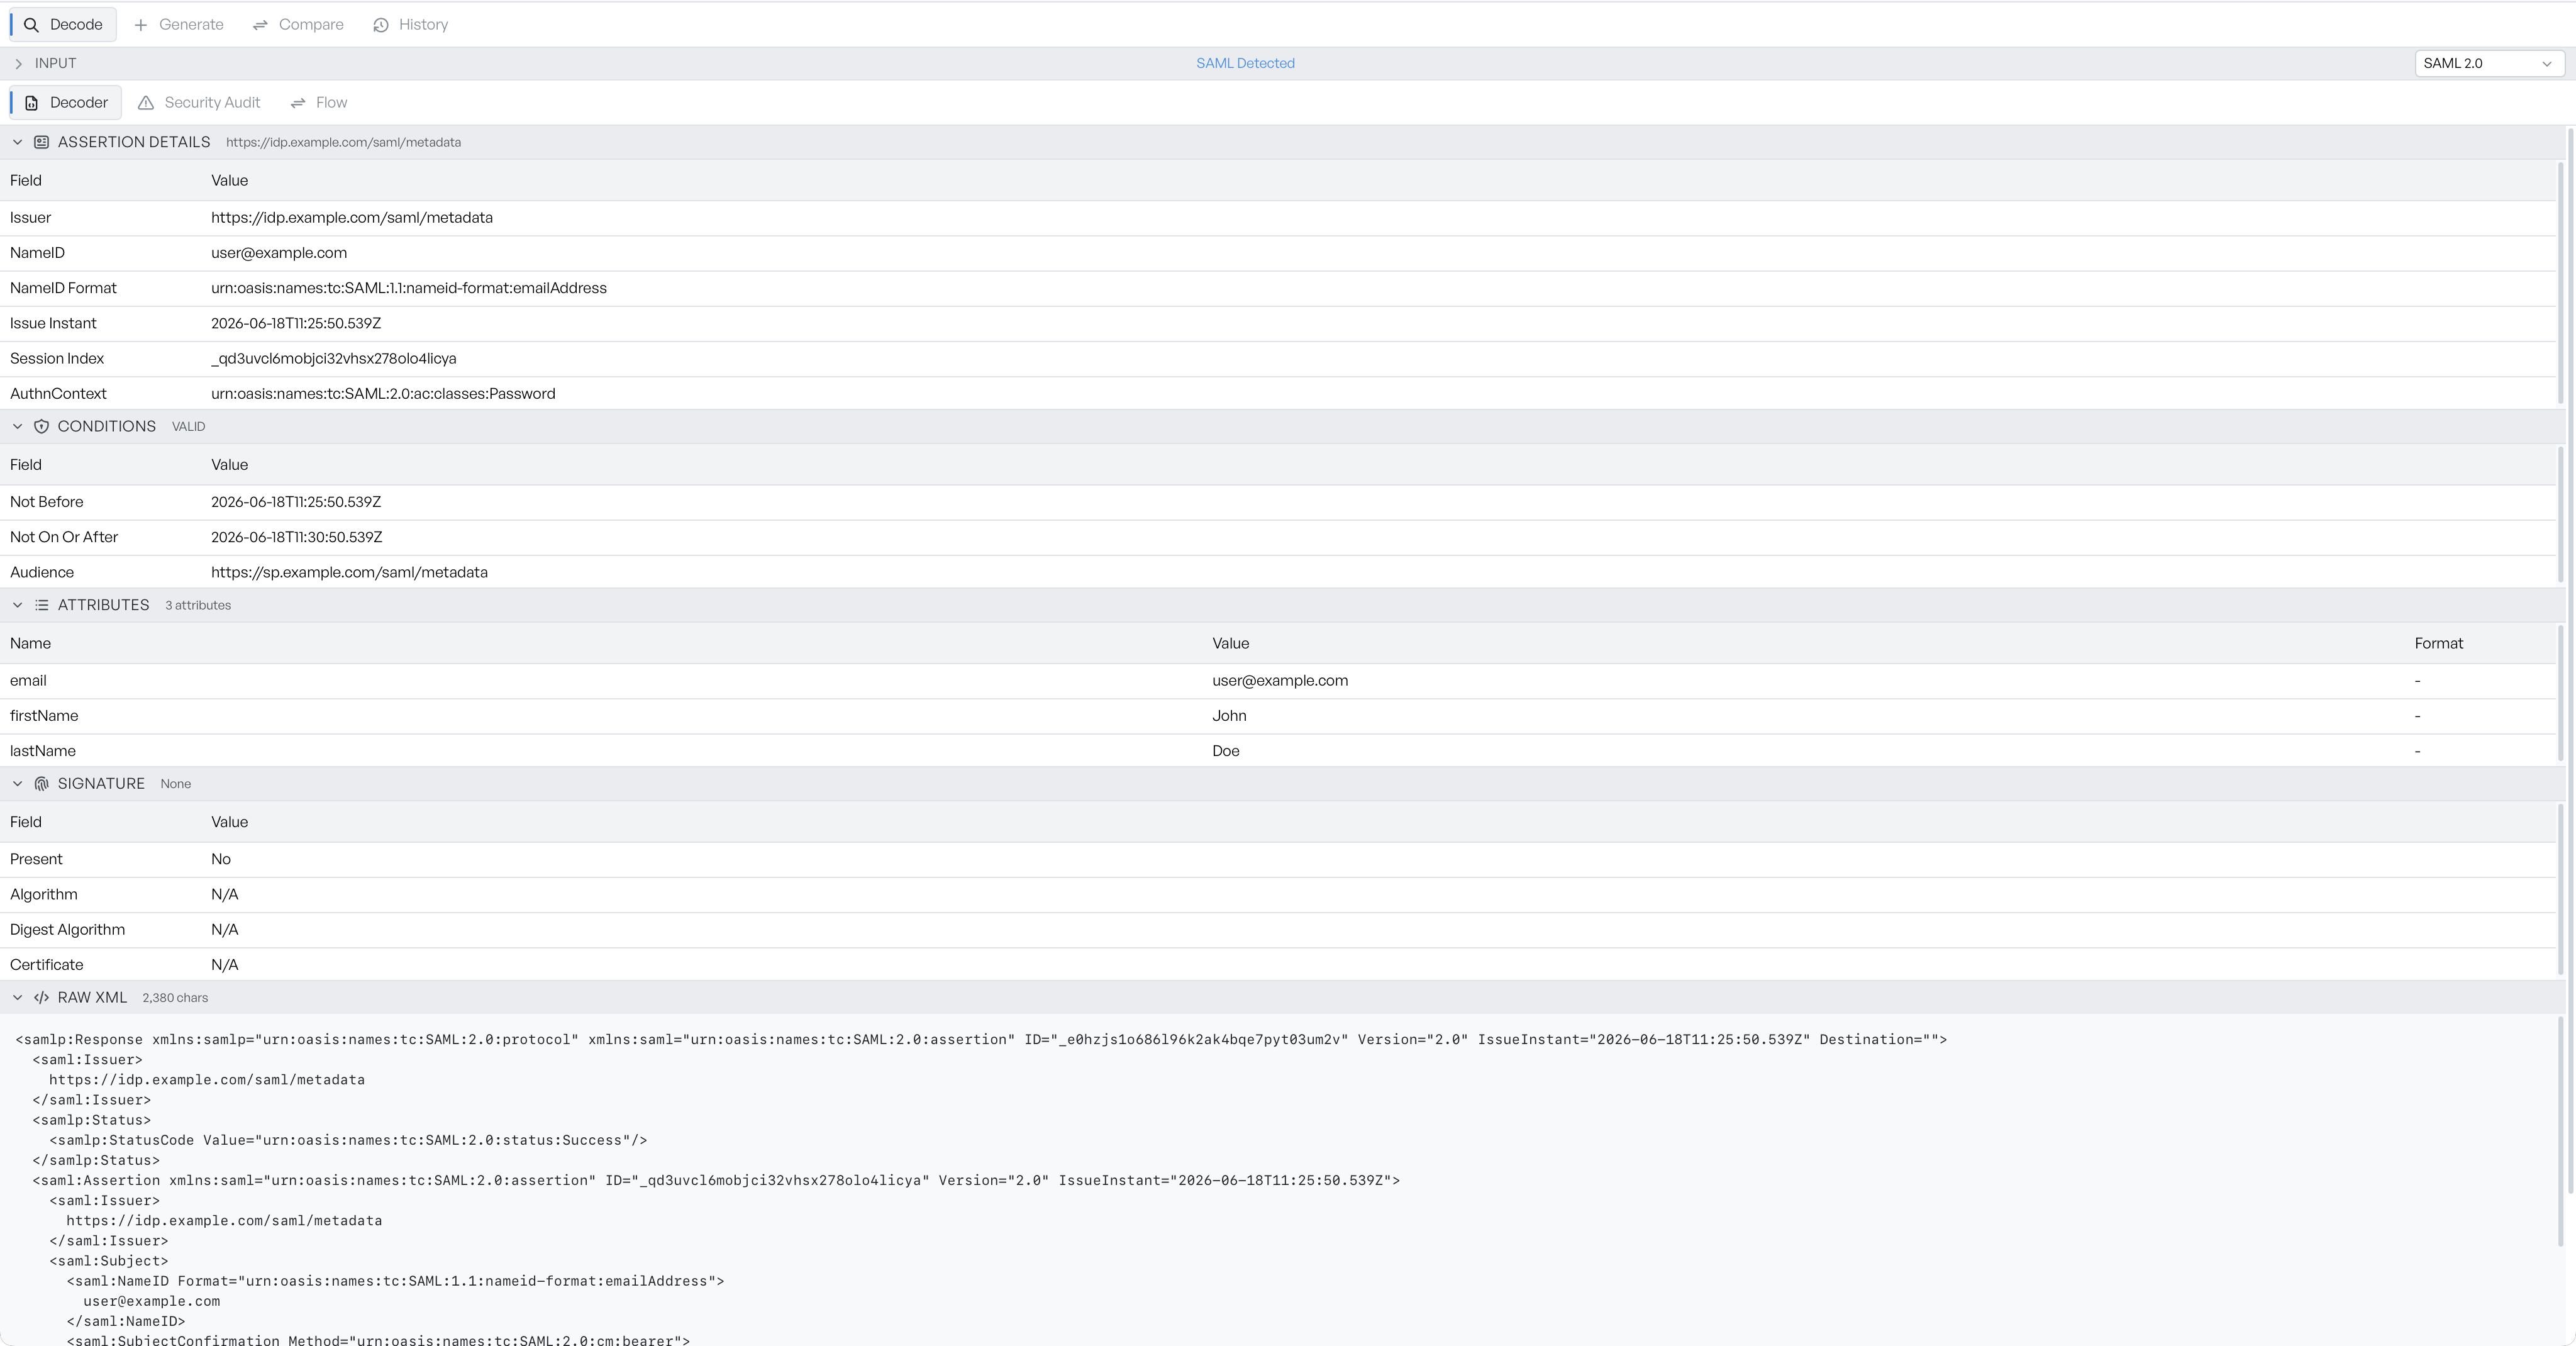This screenshot has width=2576, height=1346.
Task: Click the fingerprint icon beside SIGNATURE
Action: tap(41, 784)
